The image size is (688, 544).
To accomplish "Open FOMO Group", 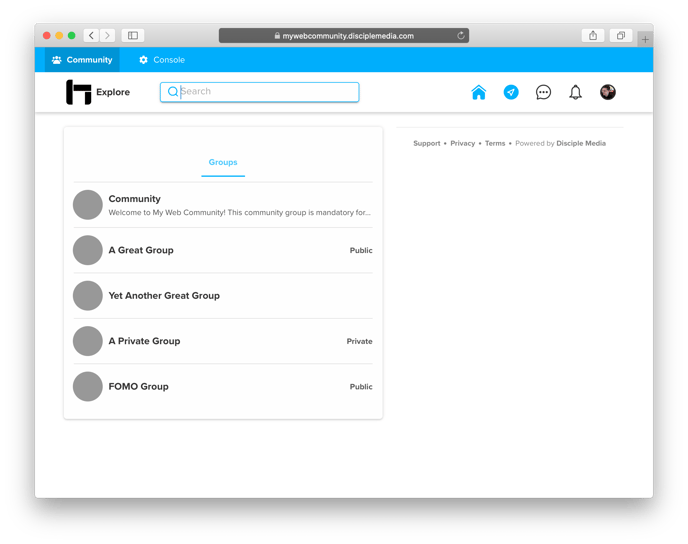I will 223,387.
